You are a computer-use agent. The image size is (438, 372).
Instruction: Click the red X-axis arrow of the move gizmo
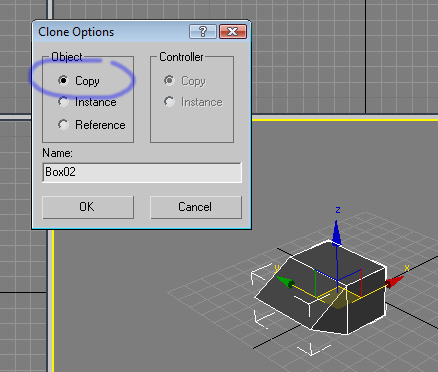(394, 282)
